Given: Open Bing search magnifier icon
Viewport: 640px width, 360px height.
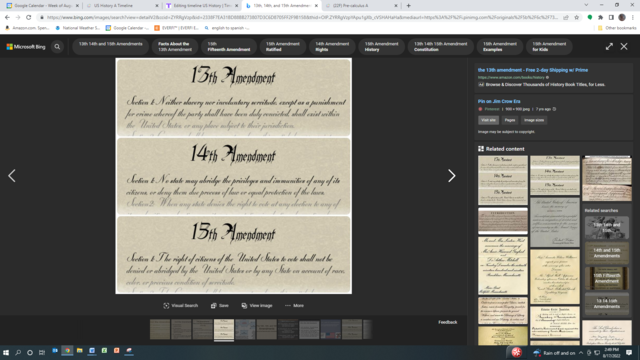Looking at the screenshot, I should (x=57, y=47).
